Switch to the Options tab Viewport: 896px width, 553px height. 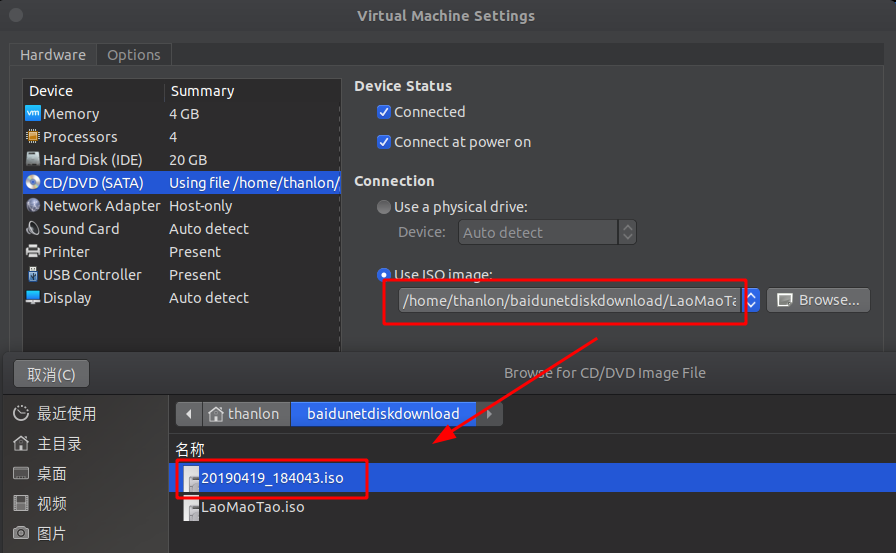(134, 55)
